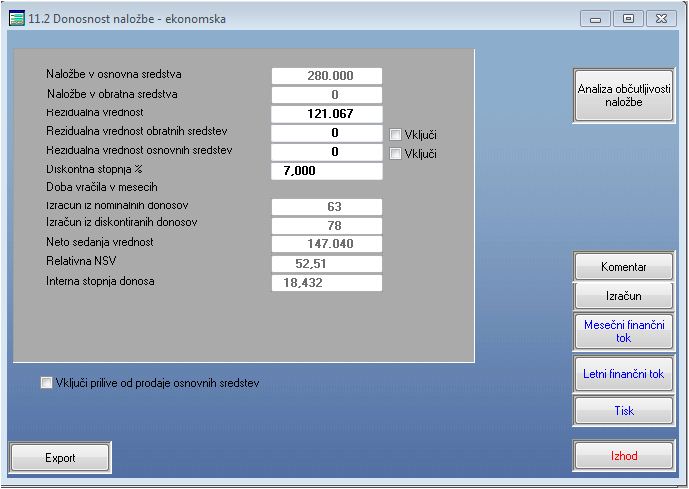
Task: Open Analiza občutljivosti naložbe
Action: [x=624, y=96]
